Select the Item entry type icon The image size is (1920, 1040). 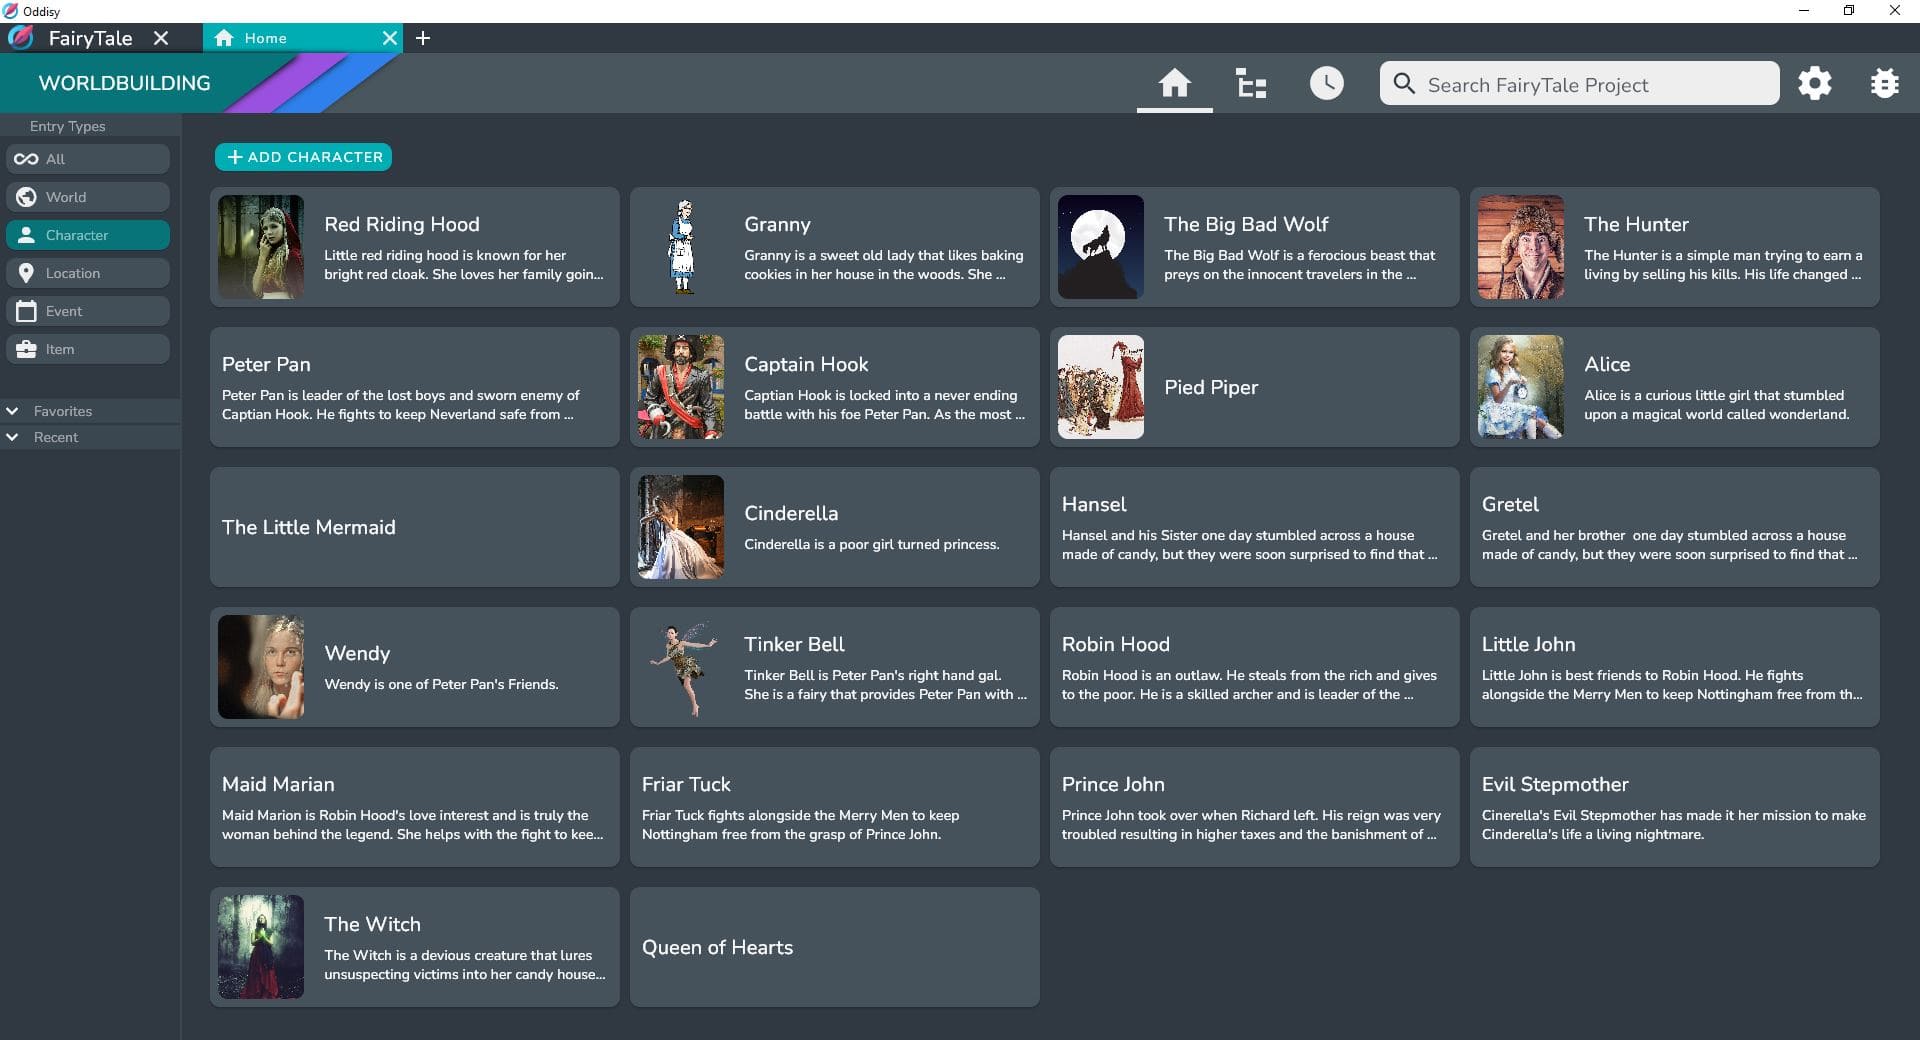[x=87, y=348]
